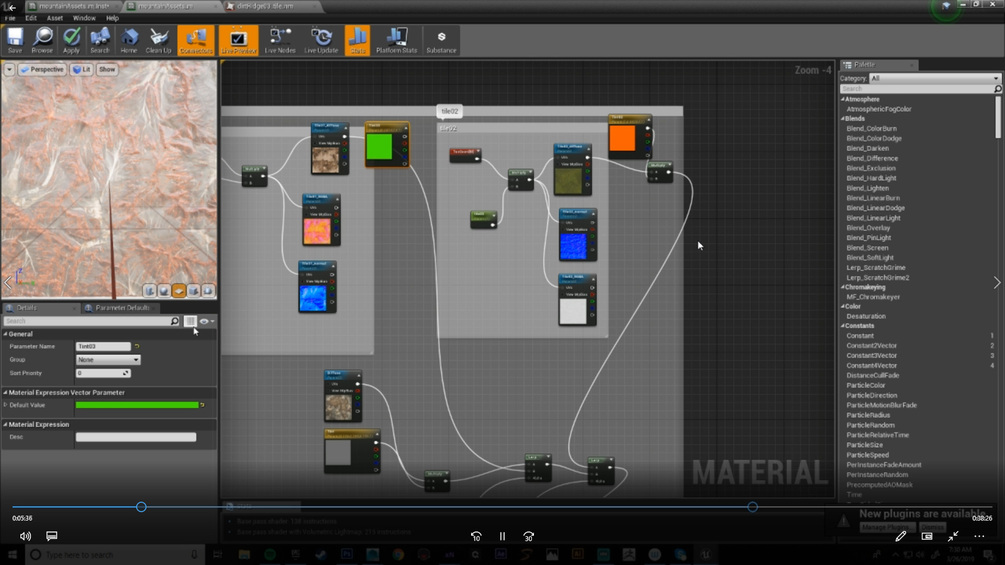Click the taskbar search box

[115, 555]
